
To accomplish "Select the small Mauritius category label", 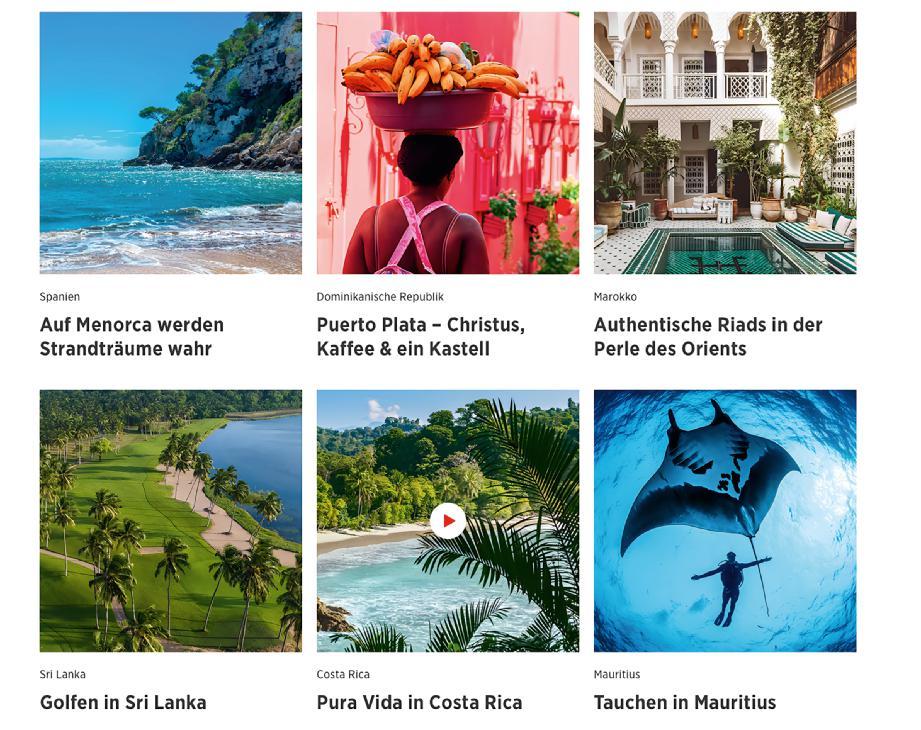I will coord(617,674).
